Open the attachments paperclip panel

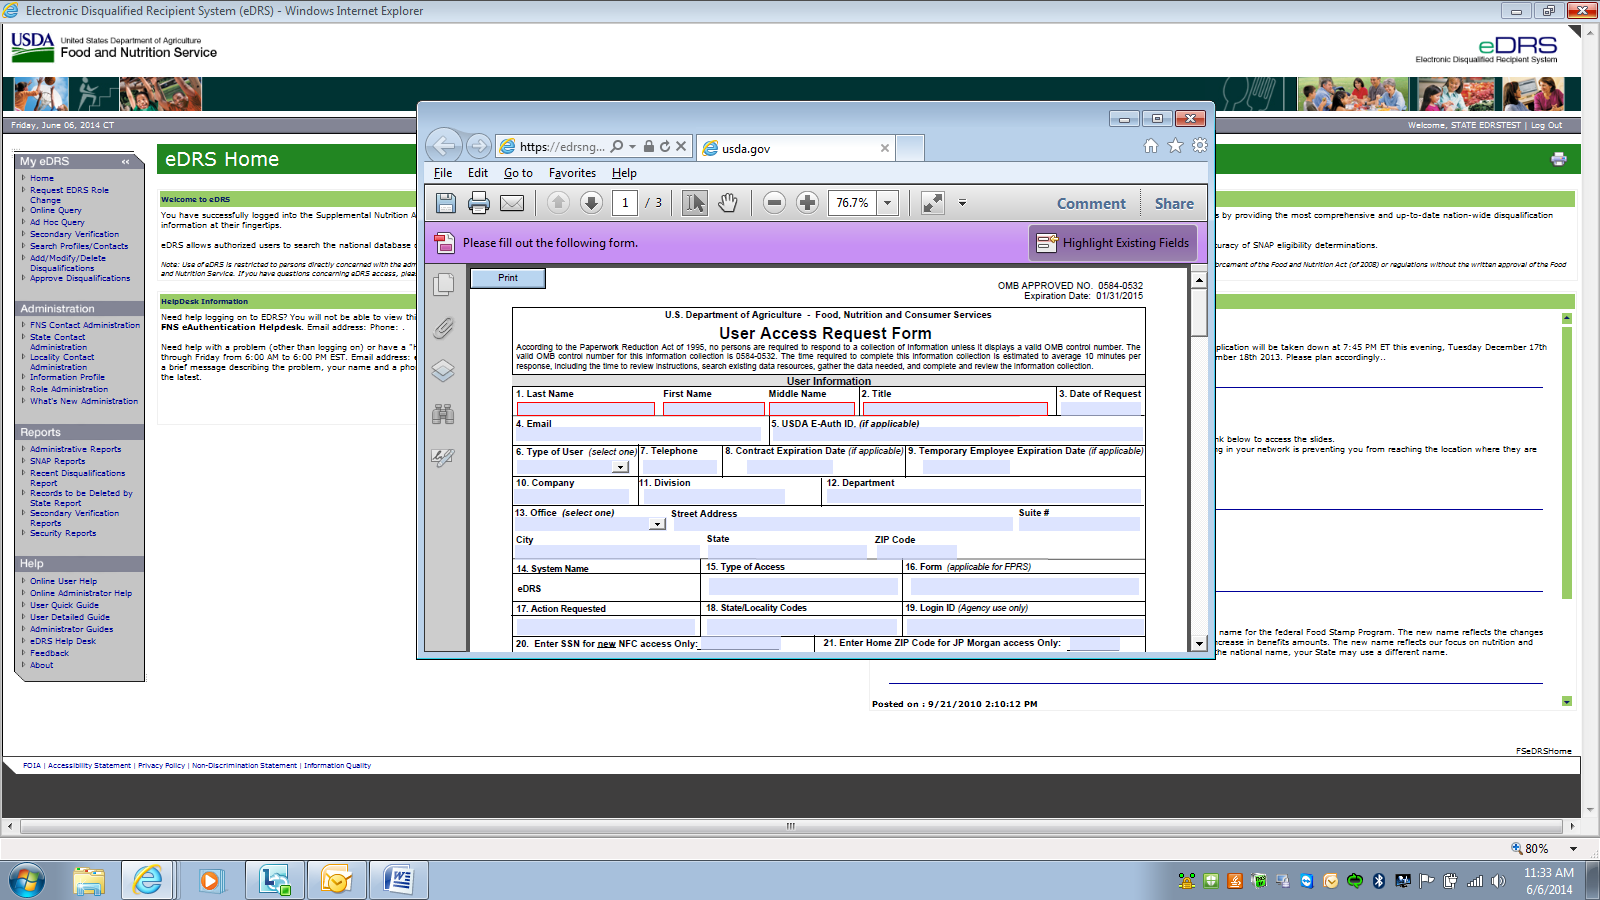[x=443, y=328]
